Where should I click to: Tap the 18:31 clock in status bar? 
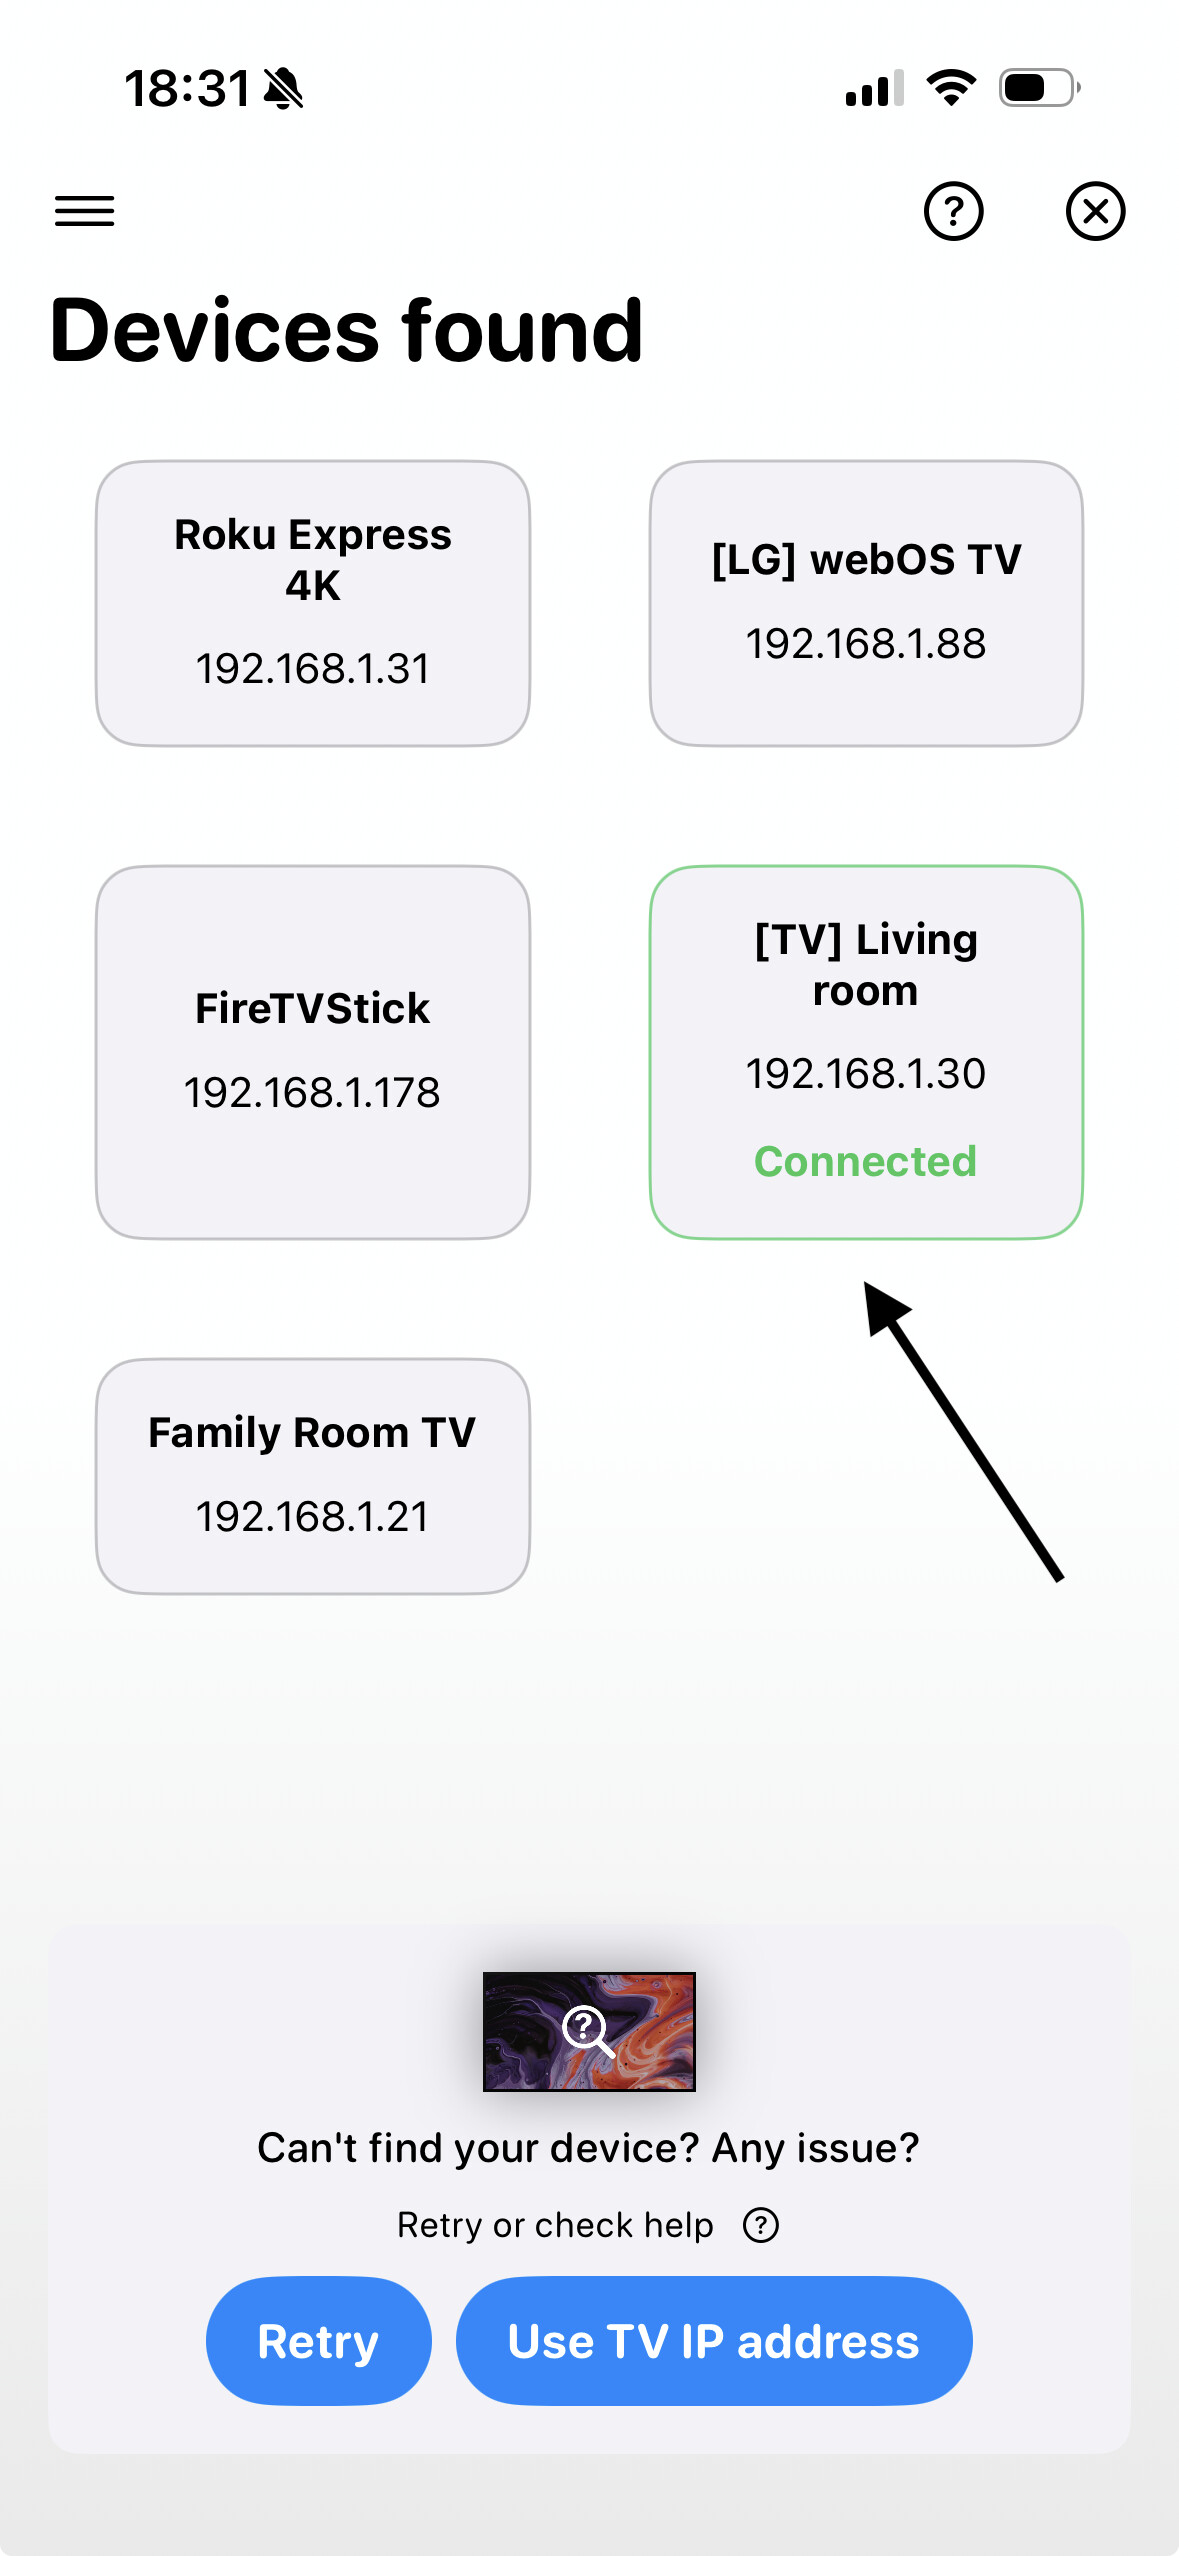(187, 89)
